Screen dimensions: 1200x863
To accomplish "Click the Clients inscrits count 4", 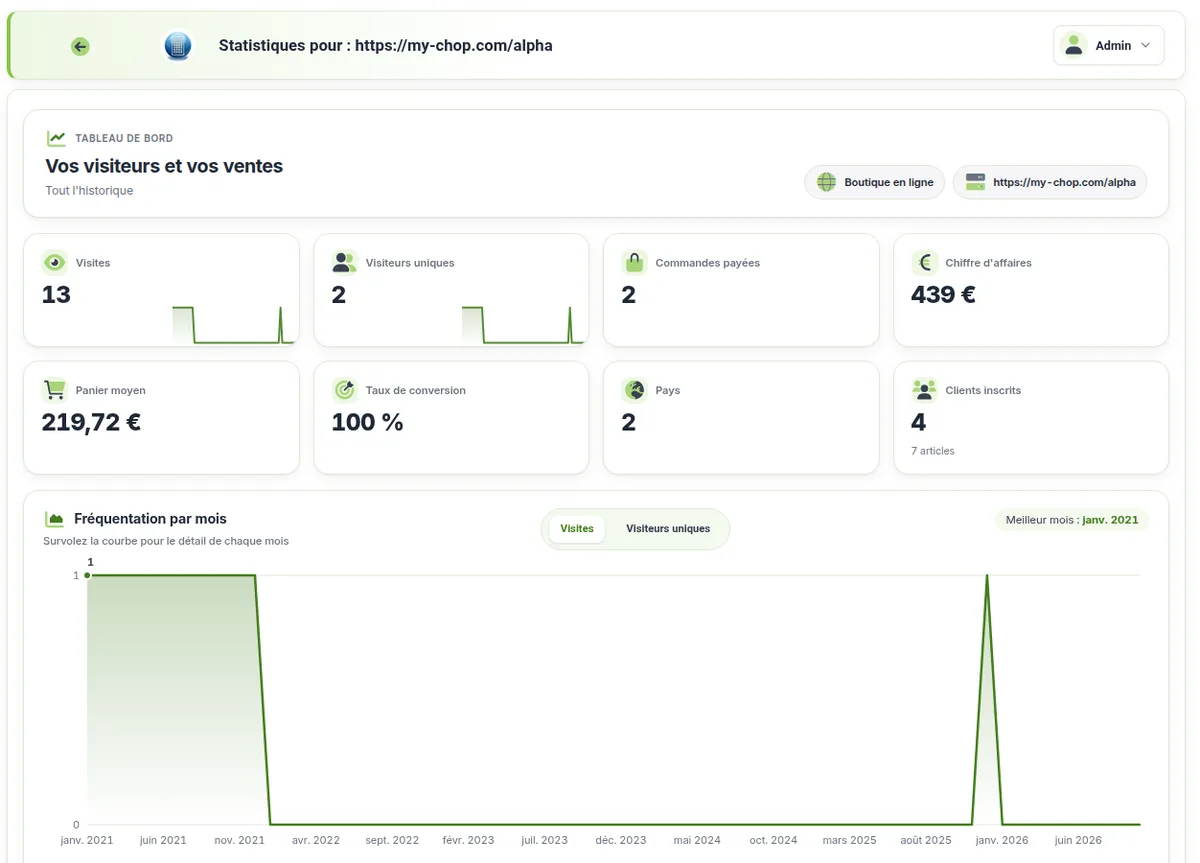I will pyautogui.click(x=919, y=422).
